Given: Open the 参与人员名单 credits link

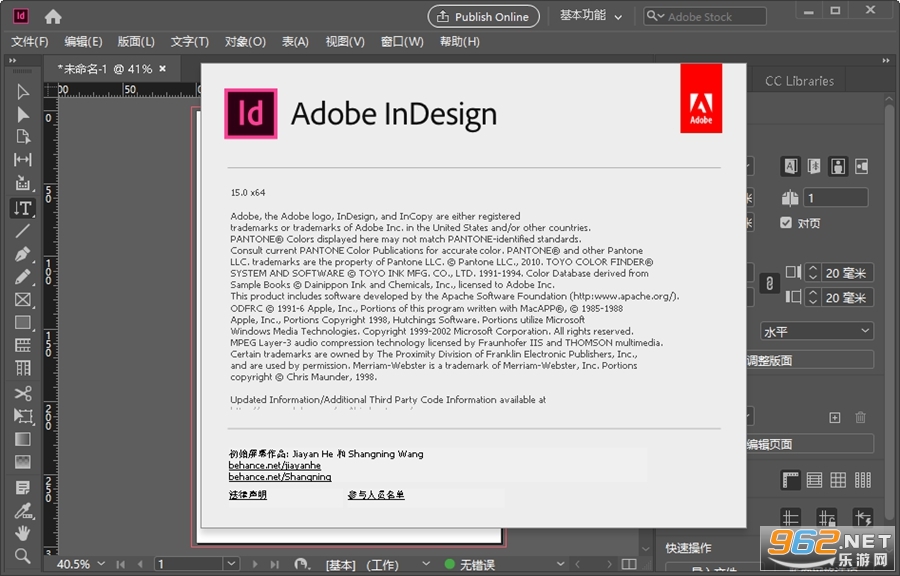Looking at the screenshot, I should pos(376,495).
